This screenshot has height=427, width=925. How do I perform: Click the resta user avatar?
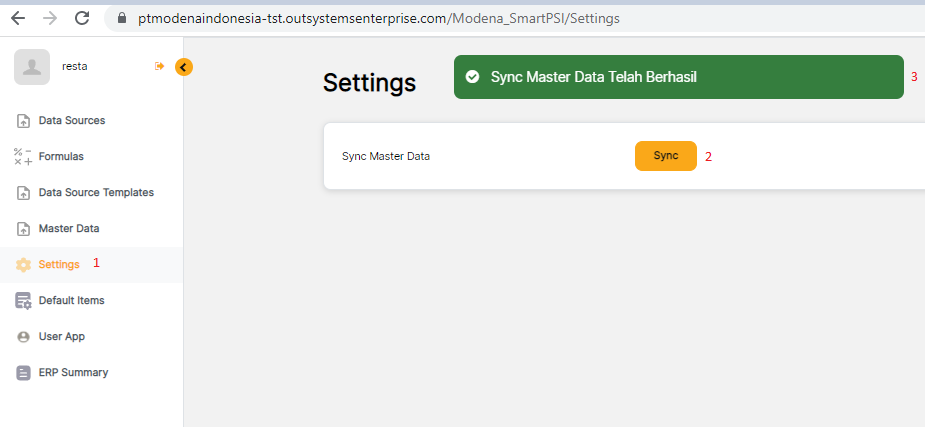click(32, 67)
